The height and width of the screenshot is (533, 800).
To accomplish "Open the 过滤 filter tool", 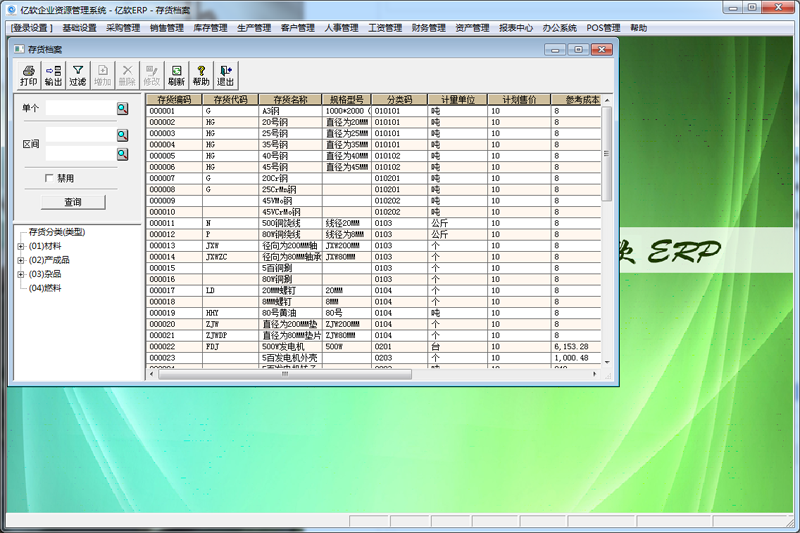I will click(x=77, y=75).
